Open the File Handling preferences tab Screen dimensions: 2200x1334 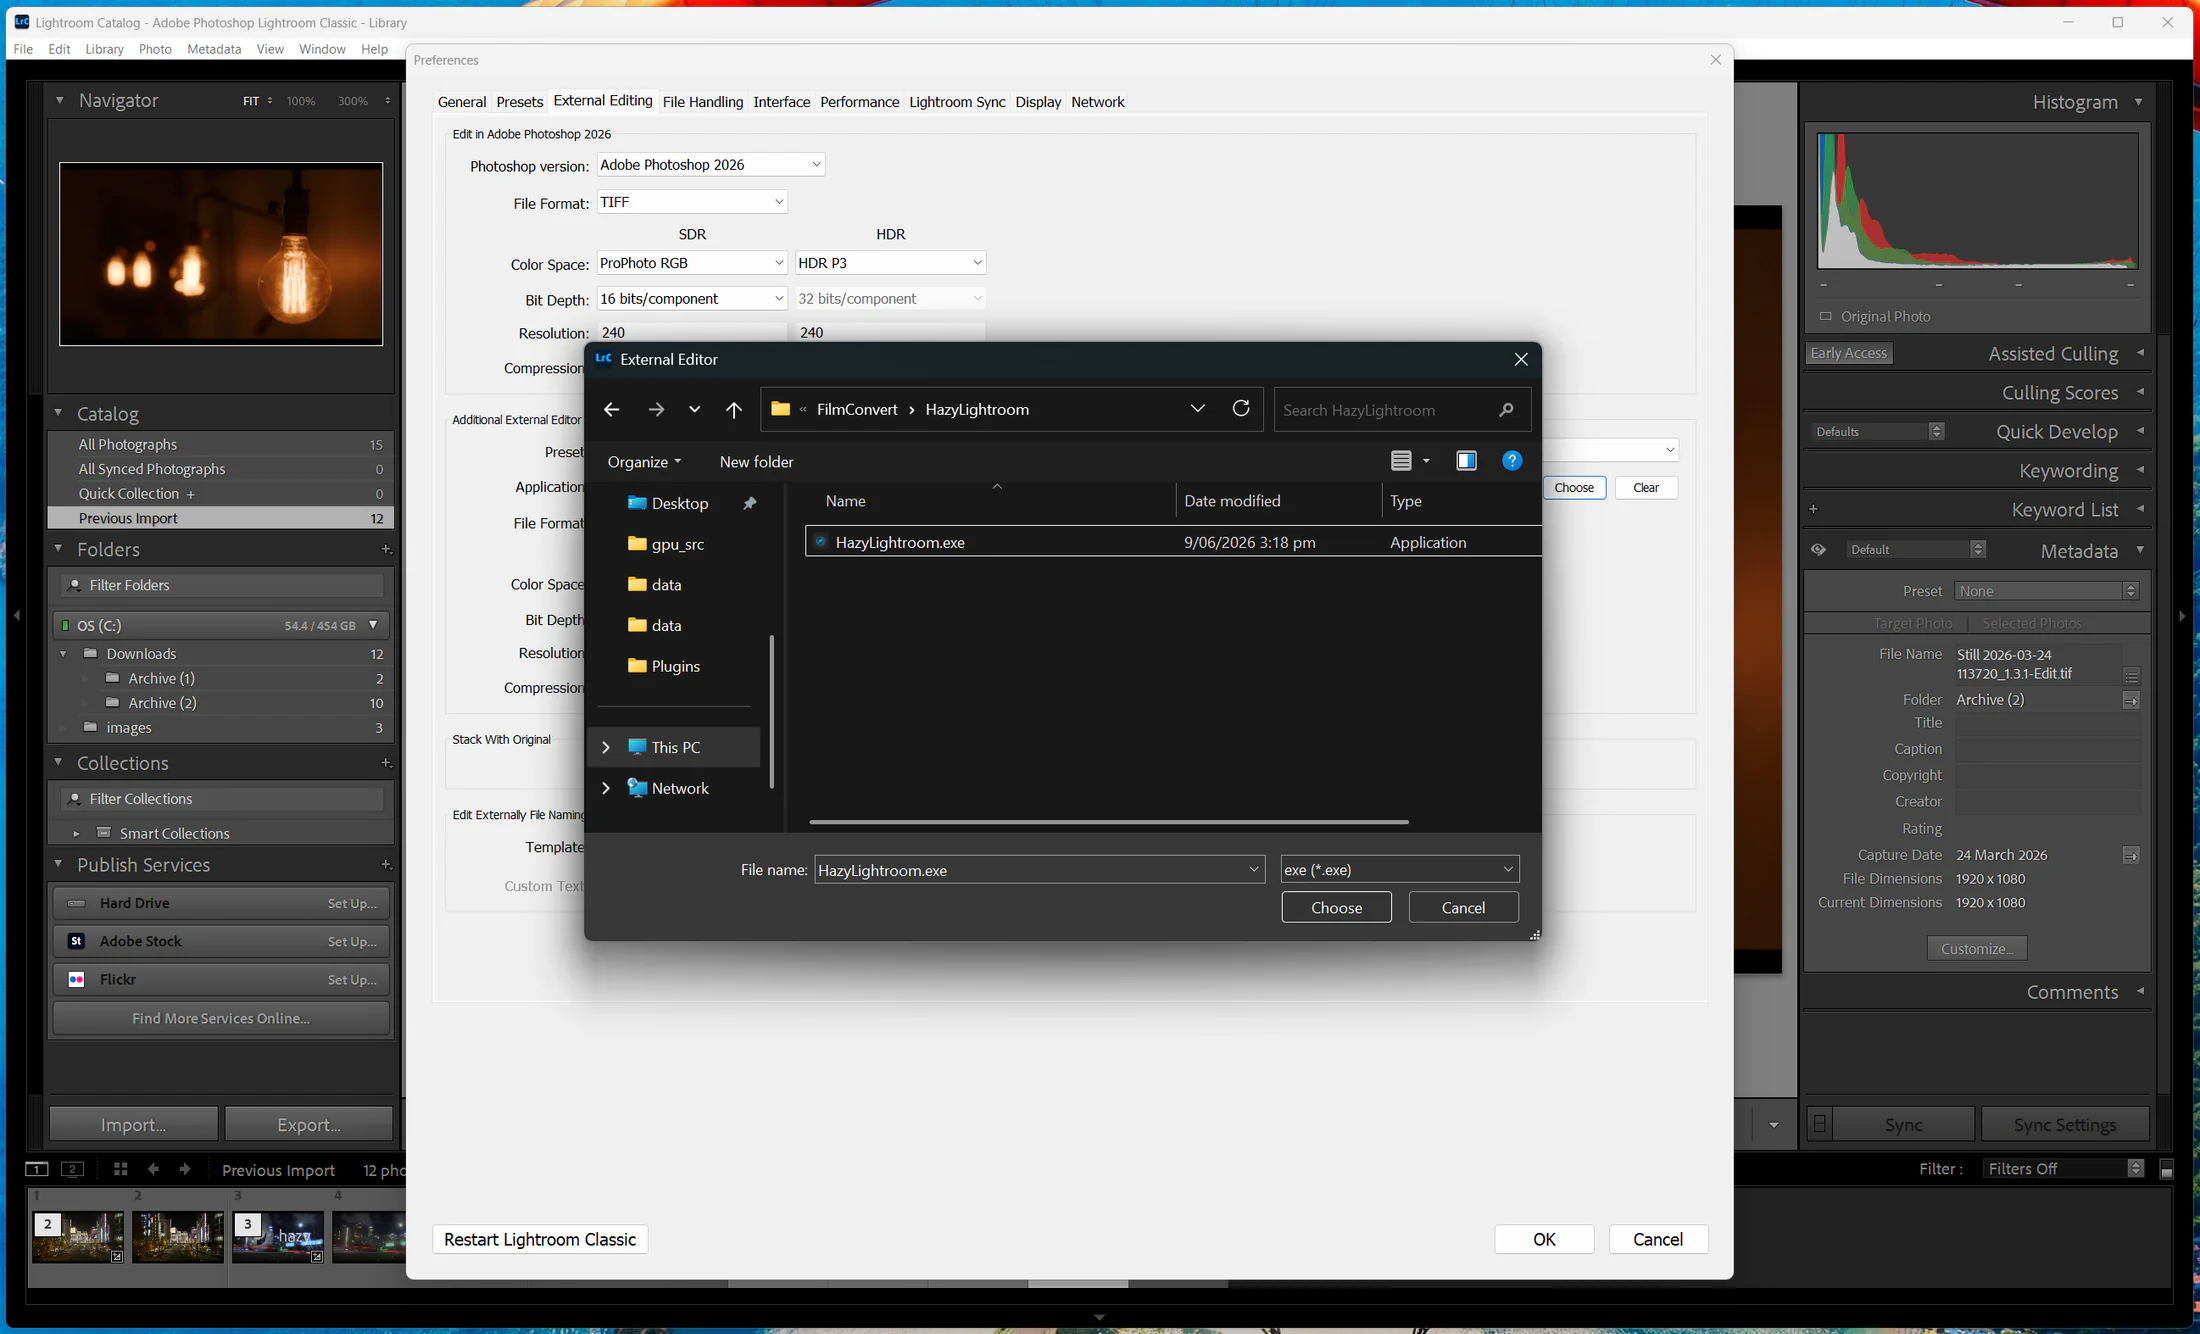703,102
